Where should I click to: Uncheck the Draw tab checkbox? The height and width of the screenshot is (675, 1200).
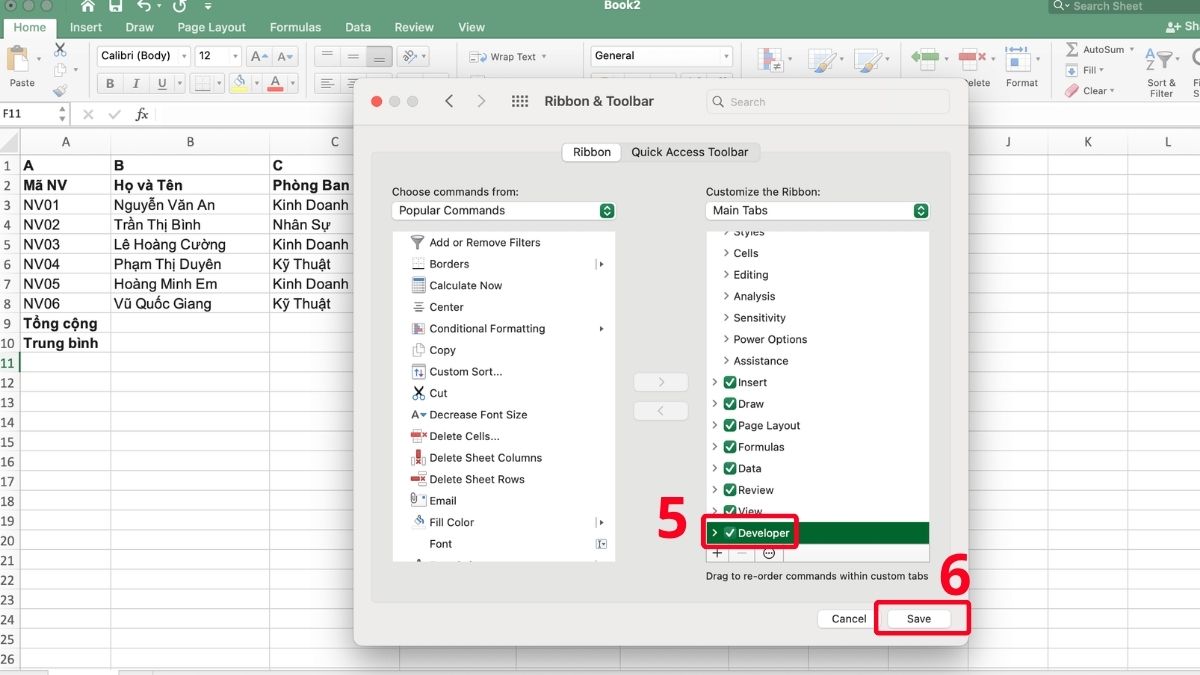730,404
